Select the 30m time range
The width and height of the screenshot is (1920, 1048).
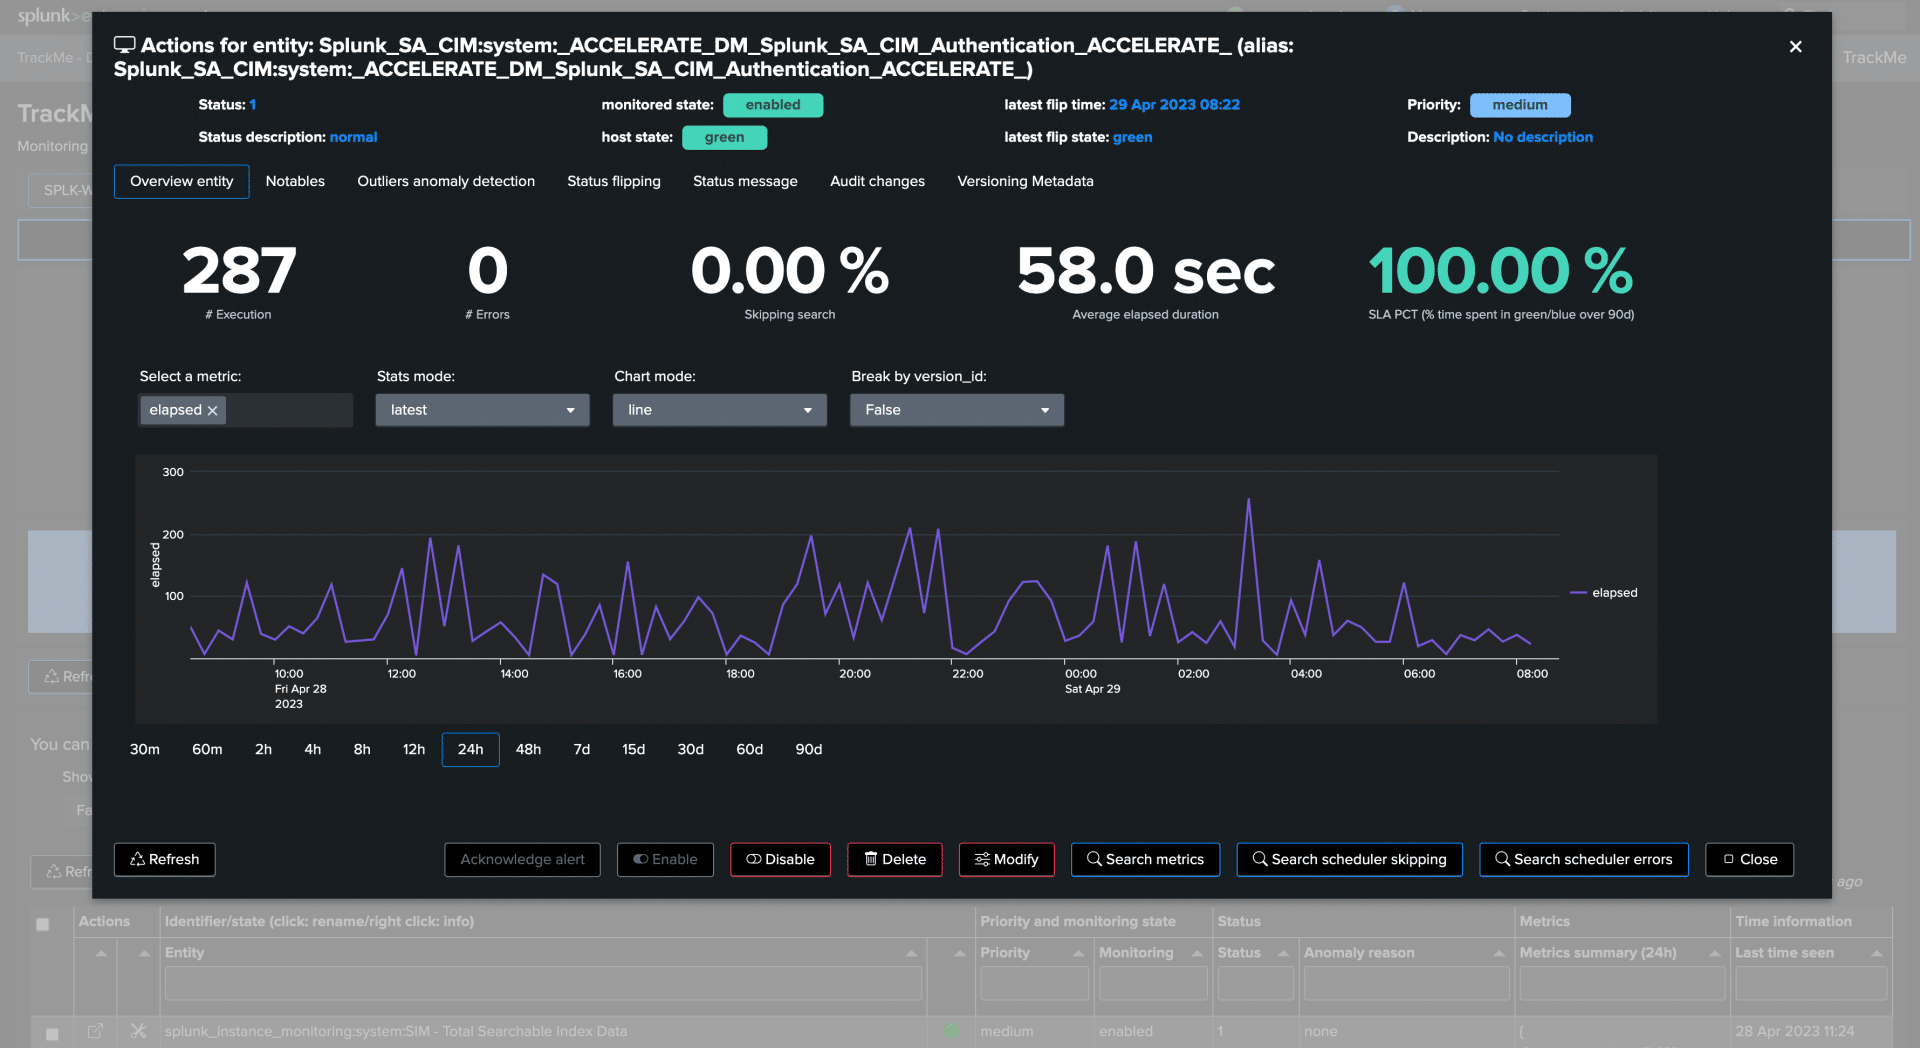click(x=145, y=749)
